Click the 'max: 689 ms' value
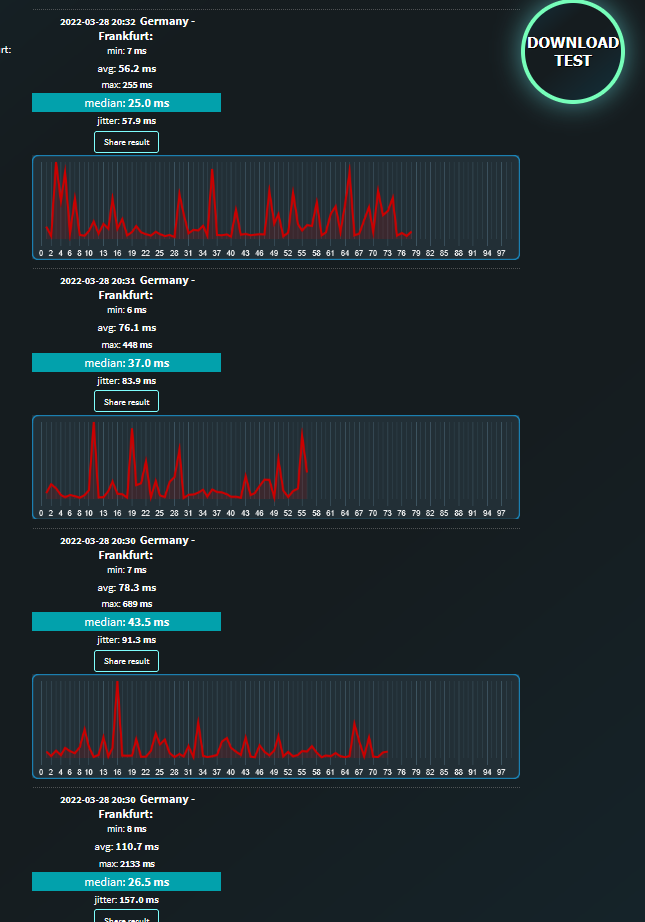 tap(127, 604)
